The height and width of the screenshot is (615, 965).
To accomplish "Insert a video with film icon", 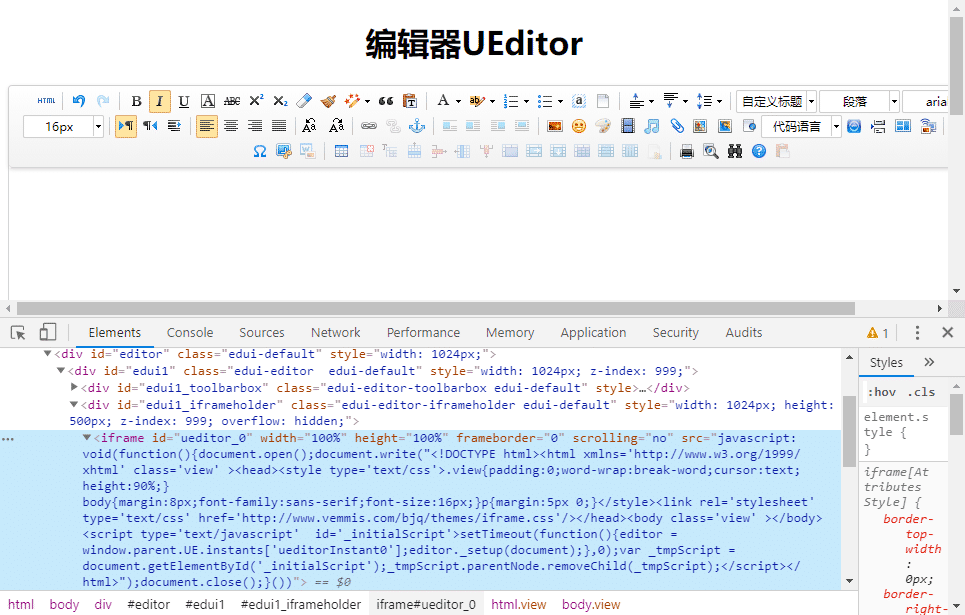I will 628,126.
